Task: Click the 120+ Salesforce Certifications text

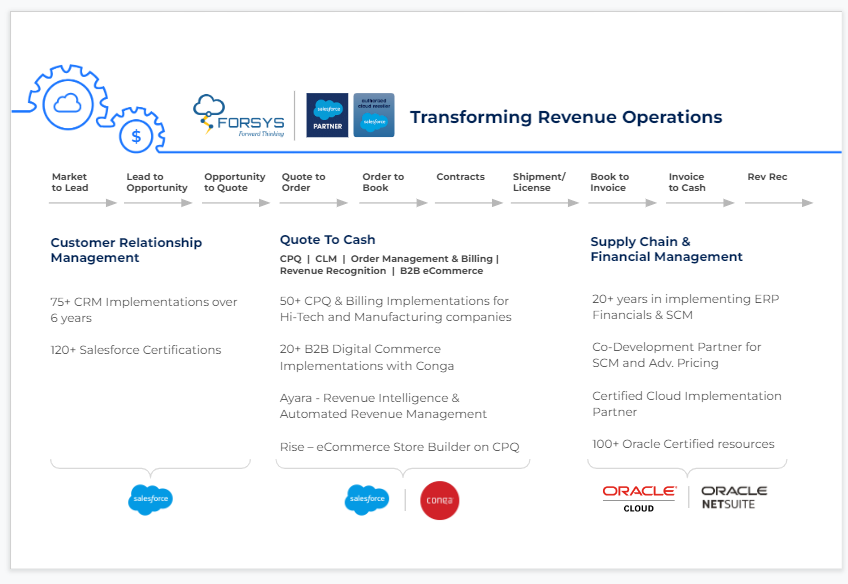Action: tap(136, 350)
